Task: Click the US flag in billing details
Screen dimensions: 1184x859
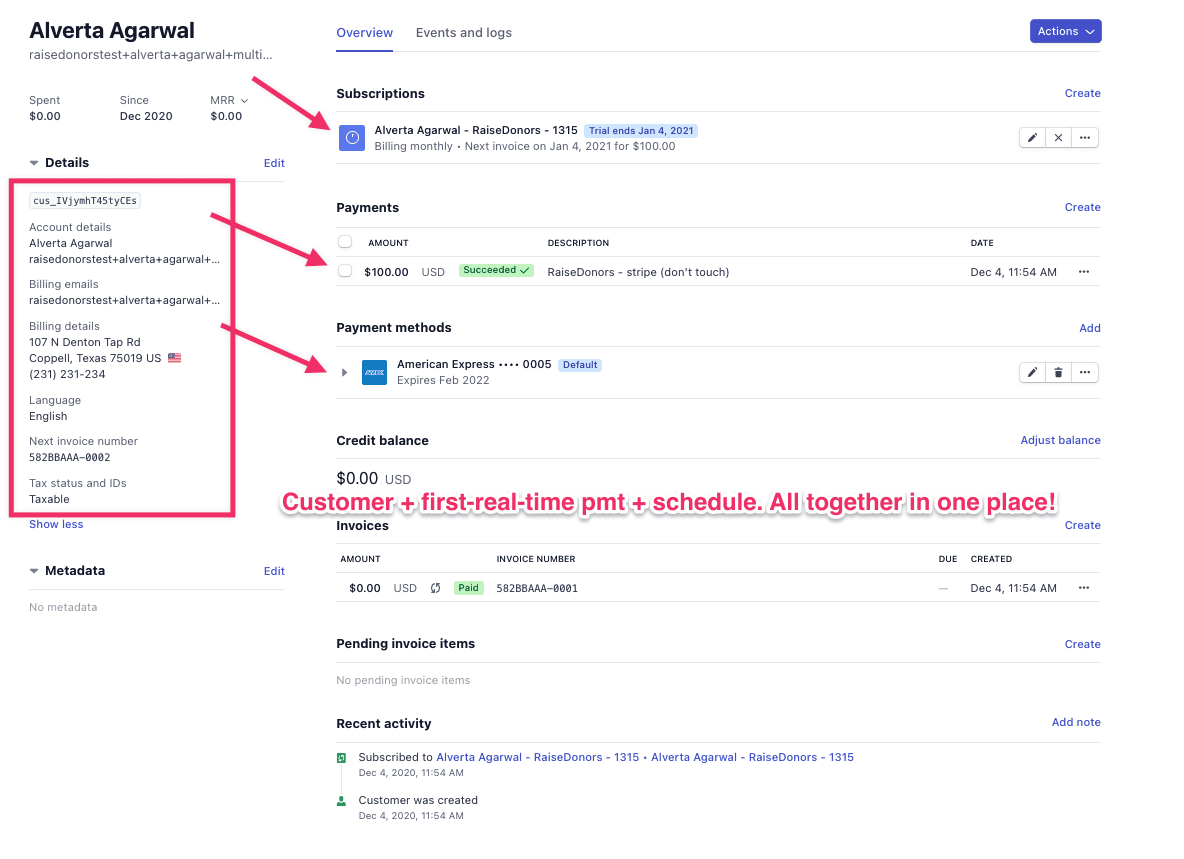Action: (x=174, y=358)
